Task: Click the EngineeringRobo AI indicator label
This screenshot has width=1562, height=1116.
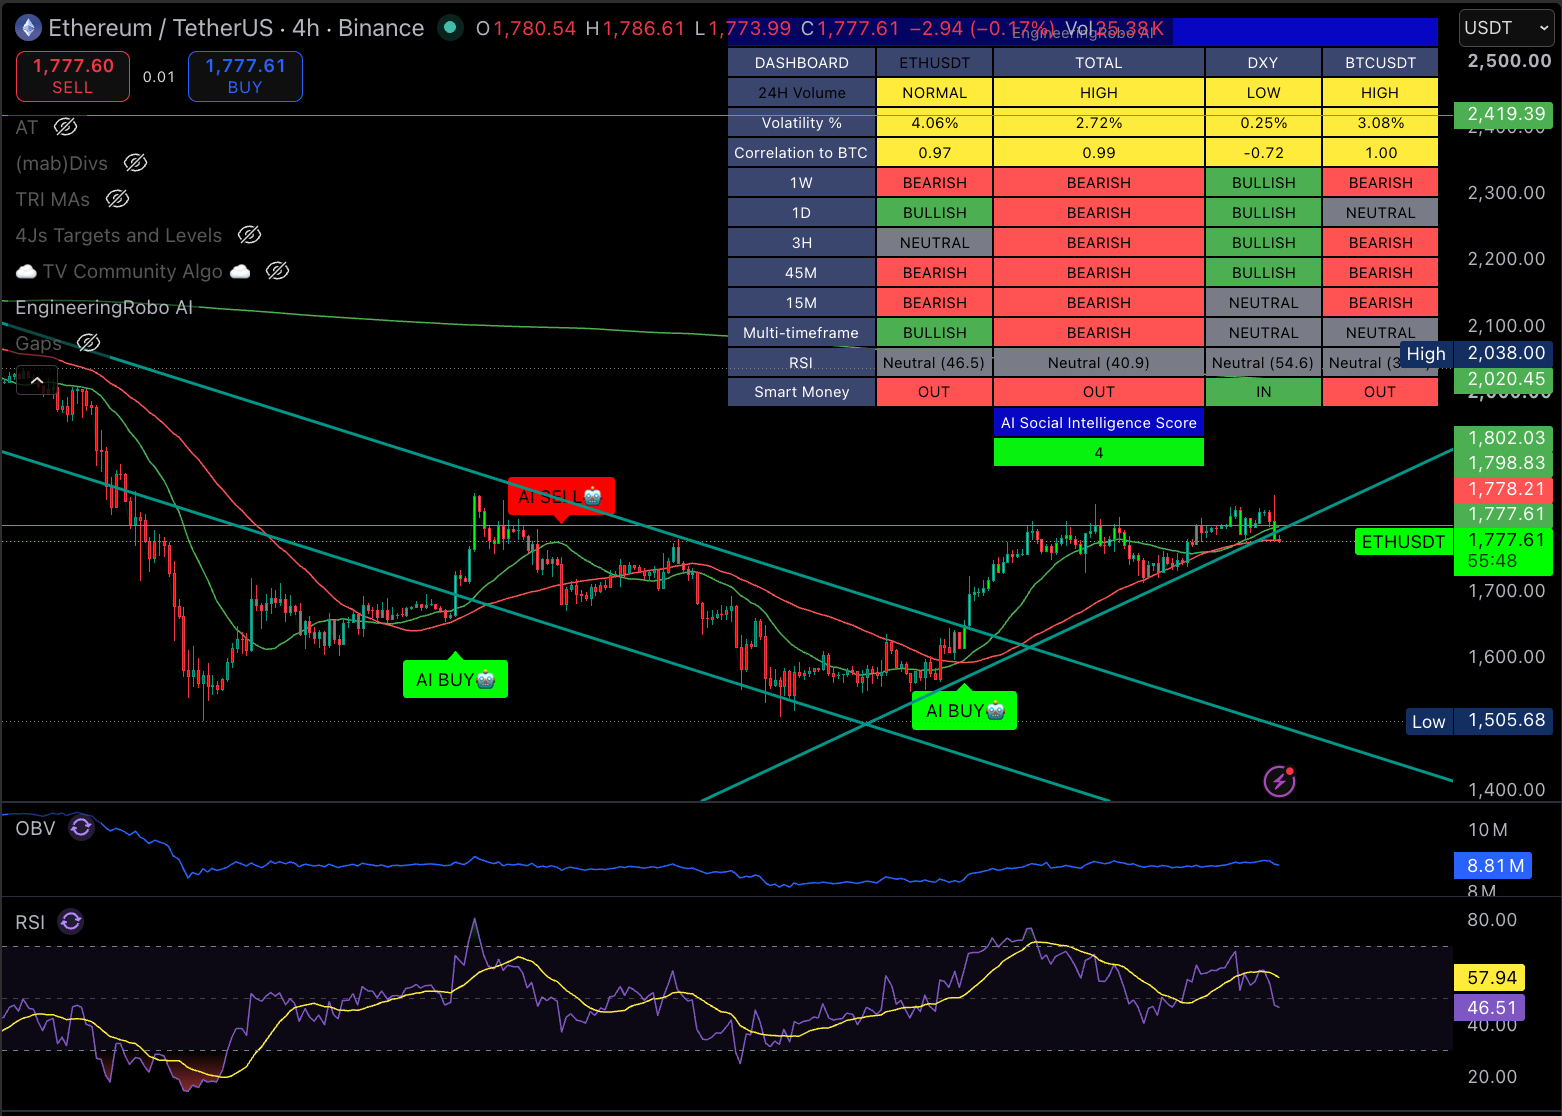Action: [x=104, y=307]
